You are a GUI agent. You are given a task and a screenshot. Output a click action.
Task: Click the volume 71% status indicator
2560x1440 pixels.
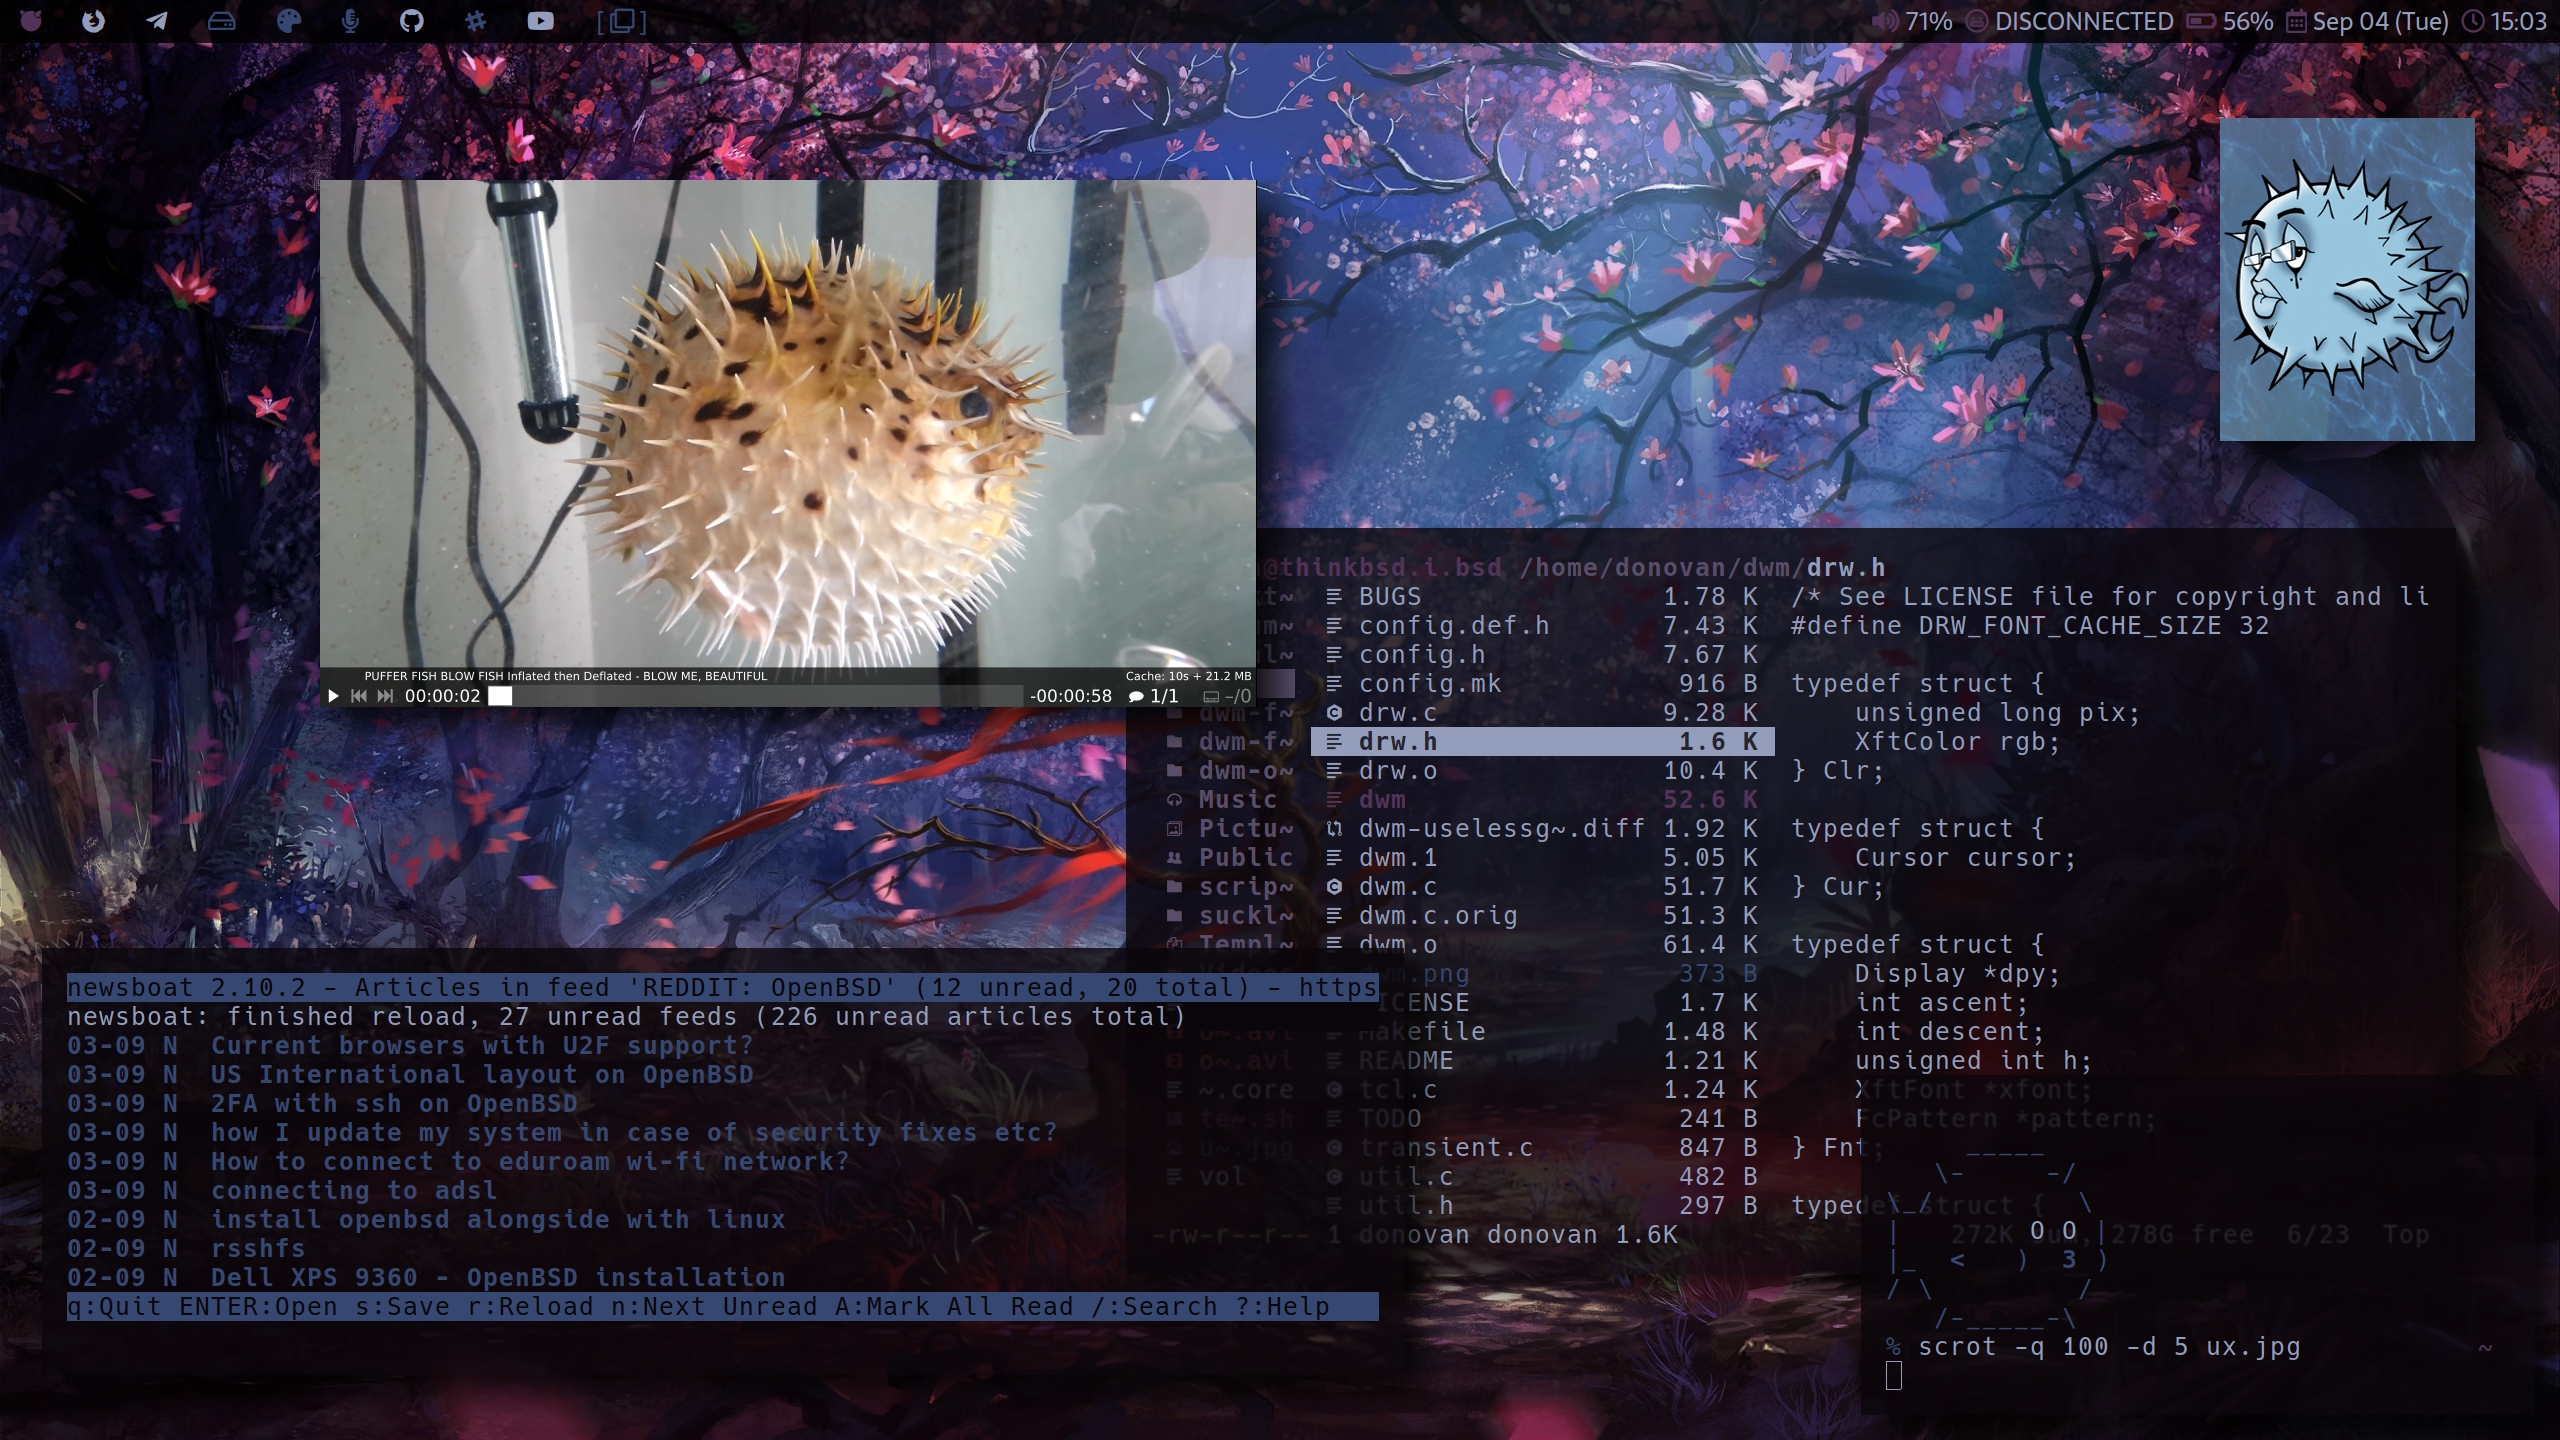click(1911, 21)
